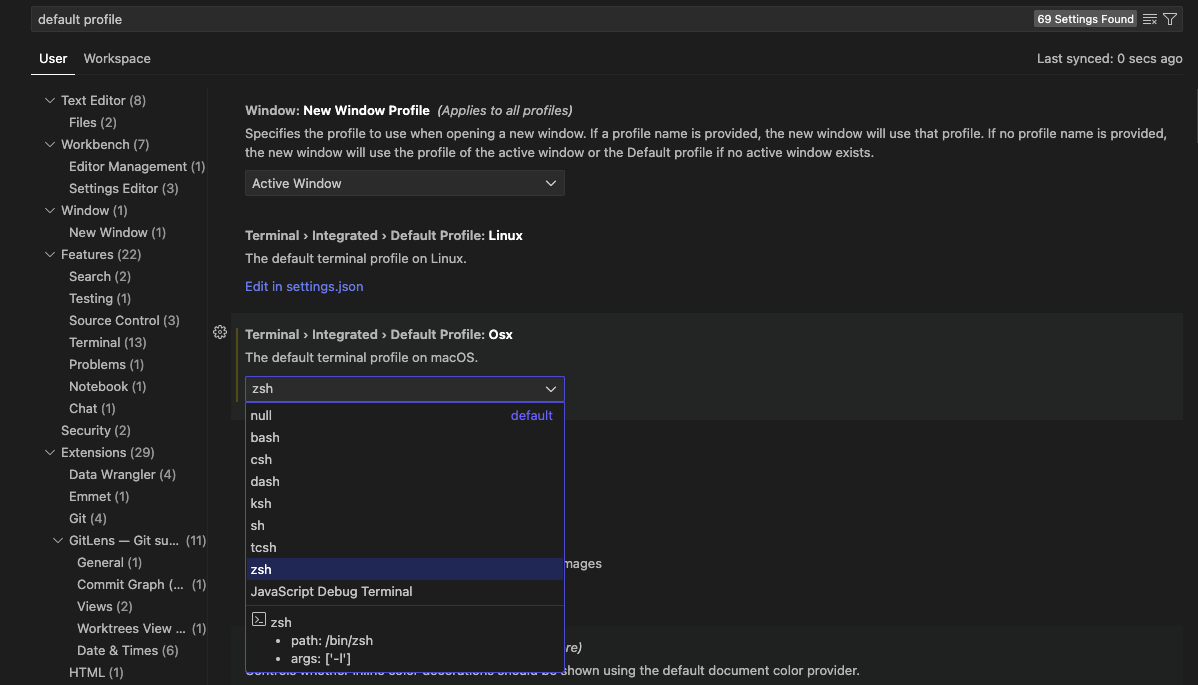Select Commit Graph tree item

pyautogui.click(x=141, y=585)
